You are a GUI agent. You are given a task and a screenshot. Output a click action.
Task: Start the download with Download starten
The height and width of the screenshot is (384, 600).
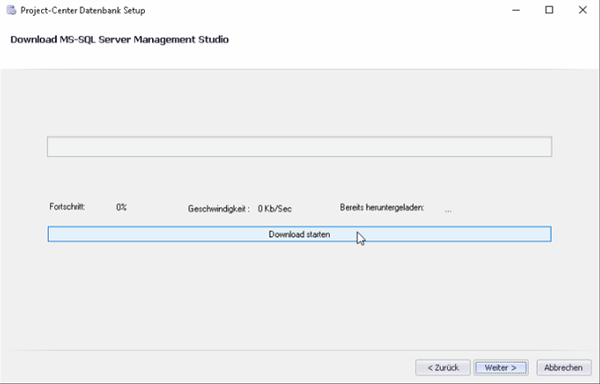pyautogui.click(x=299, y=234)
